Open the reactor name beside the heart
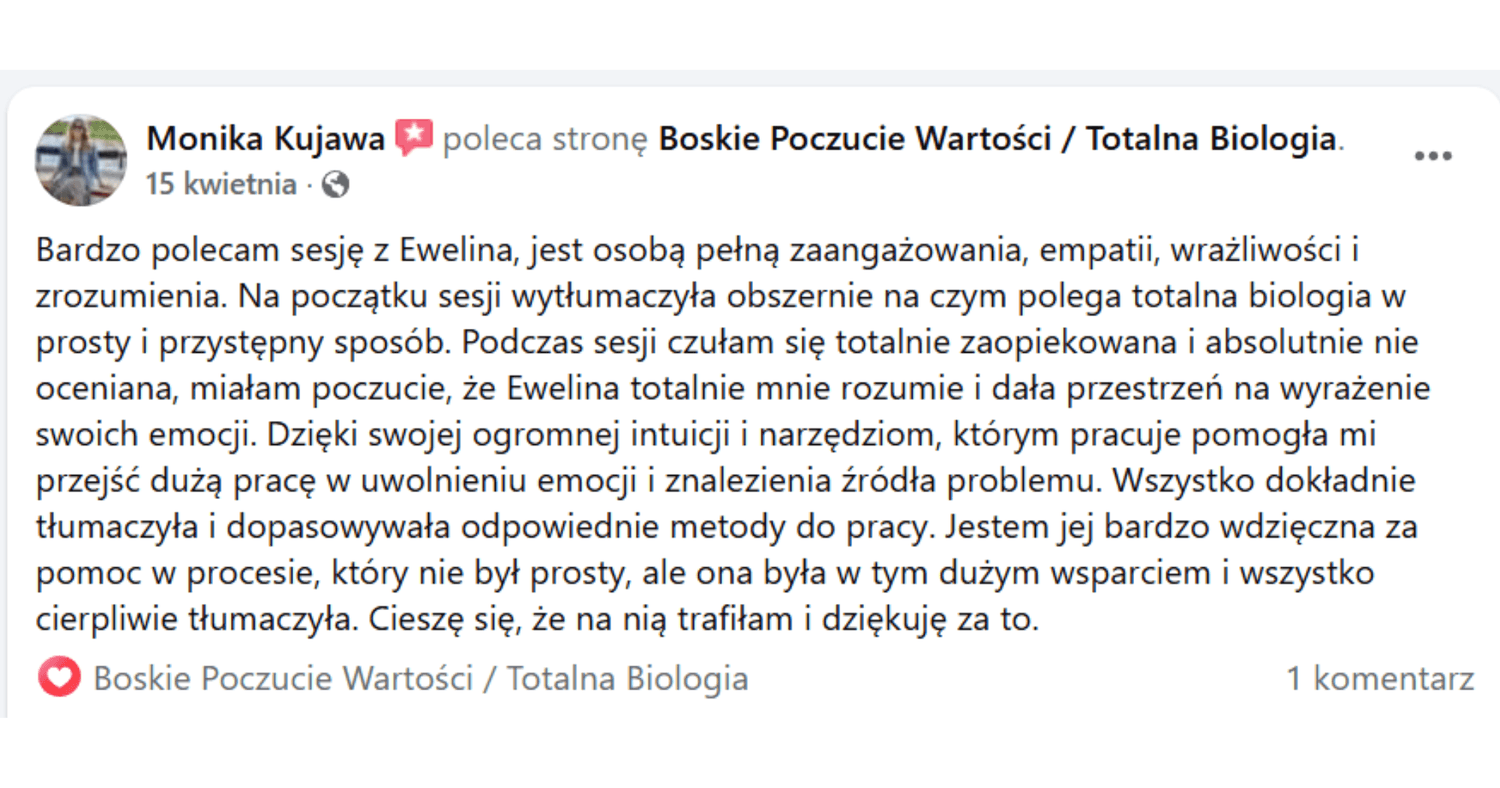This screenshot has height=788, width=1500. point(420,679)
